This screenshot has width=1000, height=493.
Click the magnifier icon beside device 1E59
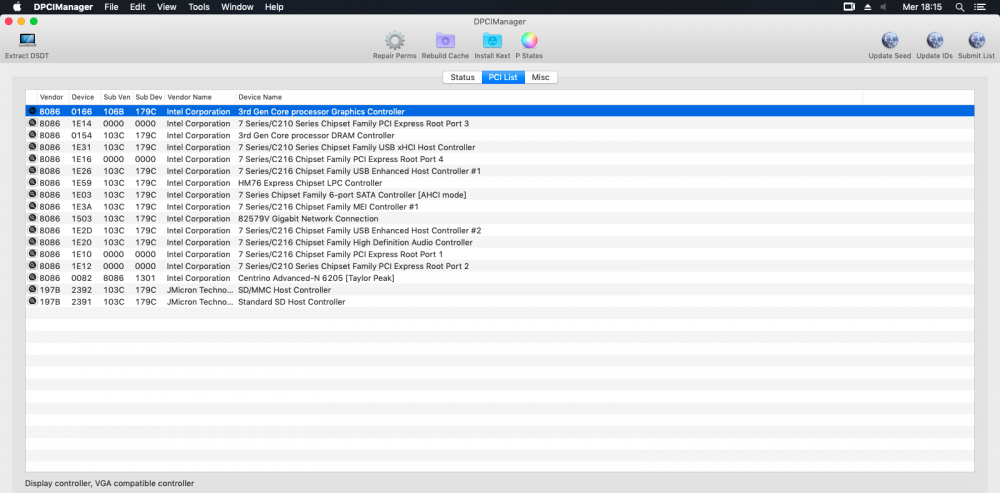tap(32, 182)
